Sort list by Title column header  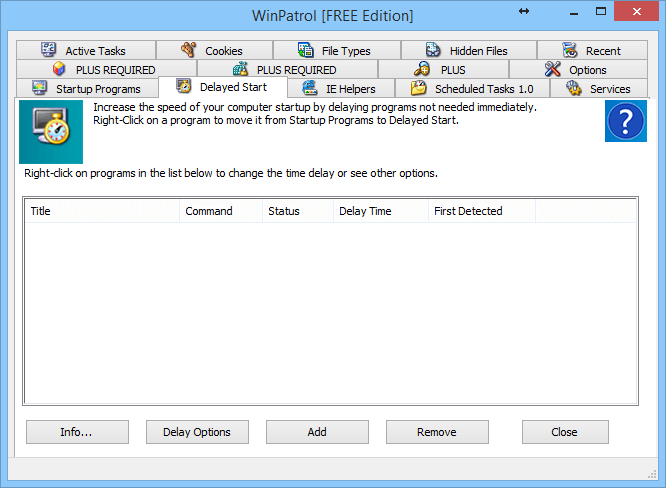click(102, 211)
